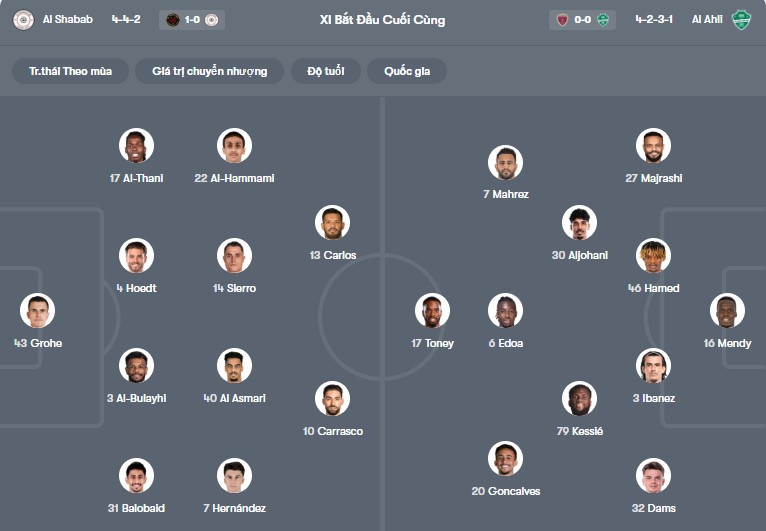Click Toney's player portrait
This screenshot has width=766, height=531.
click(432, 311)
